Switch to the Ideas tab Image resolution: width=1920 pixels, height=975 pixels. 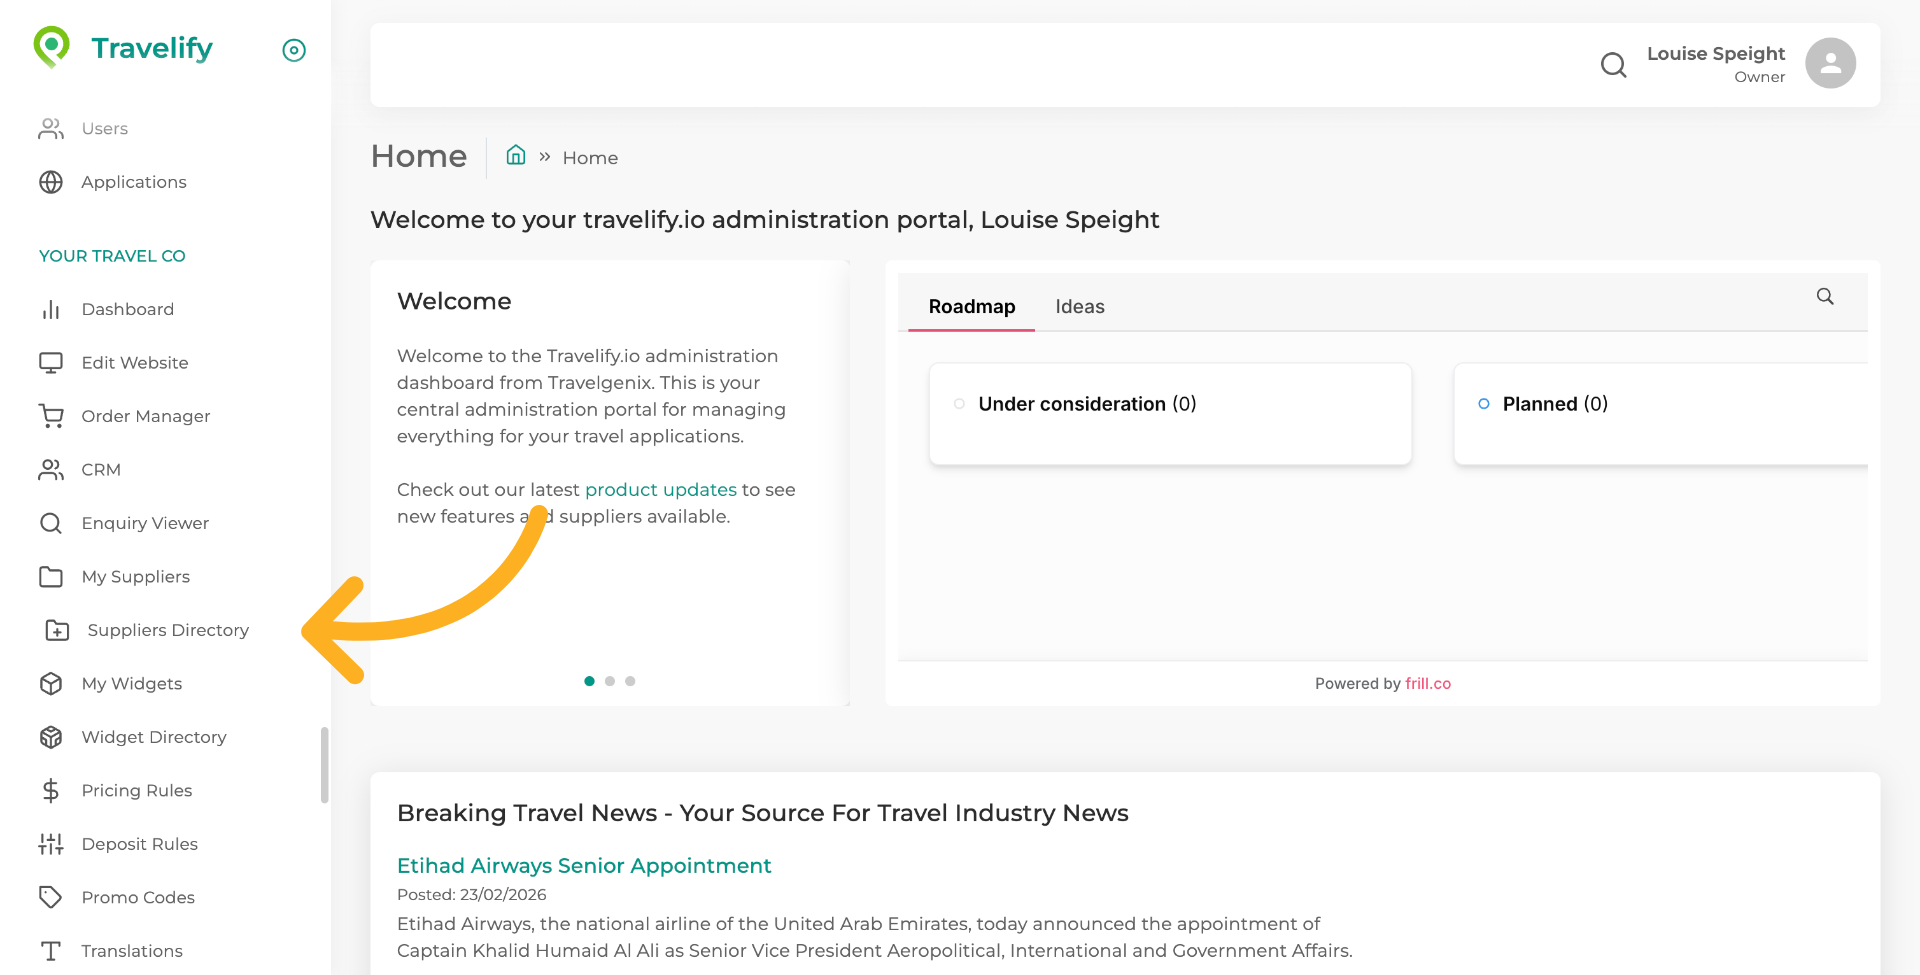pos(1080,307)
